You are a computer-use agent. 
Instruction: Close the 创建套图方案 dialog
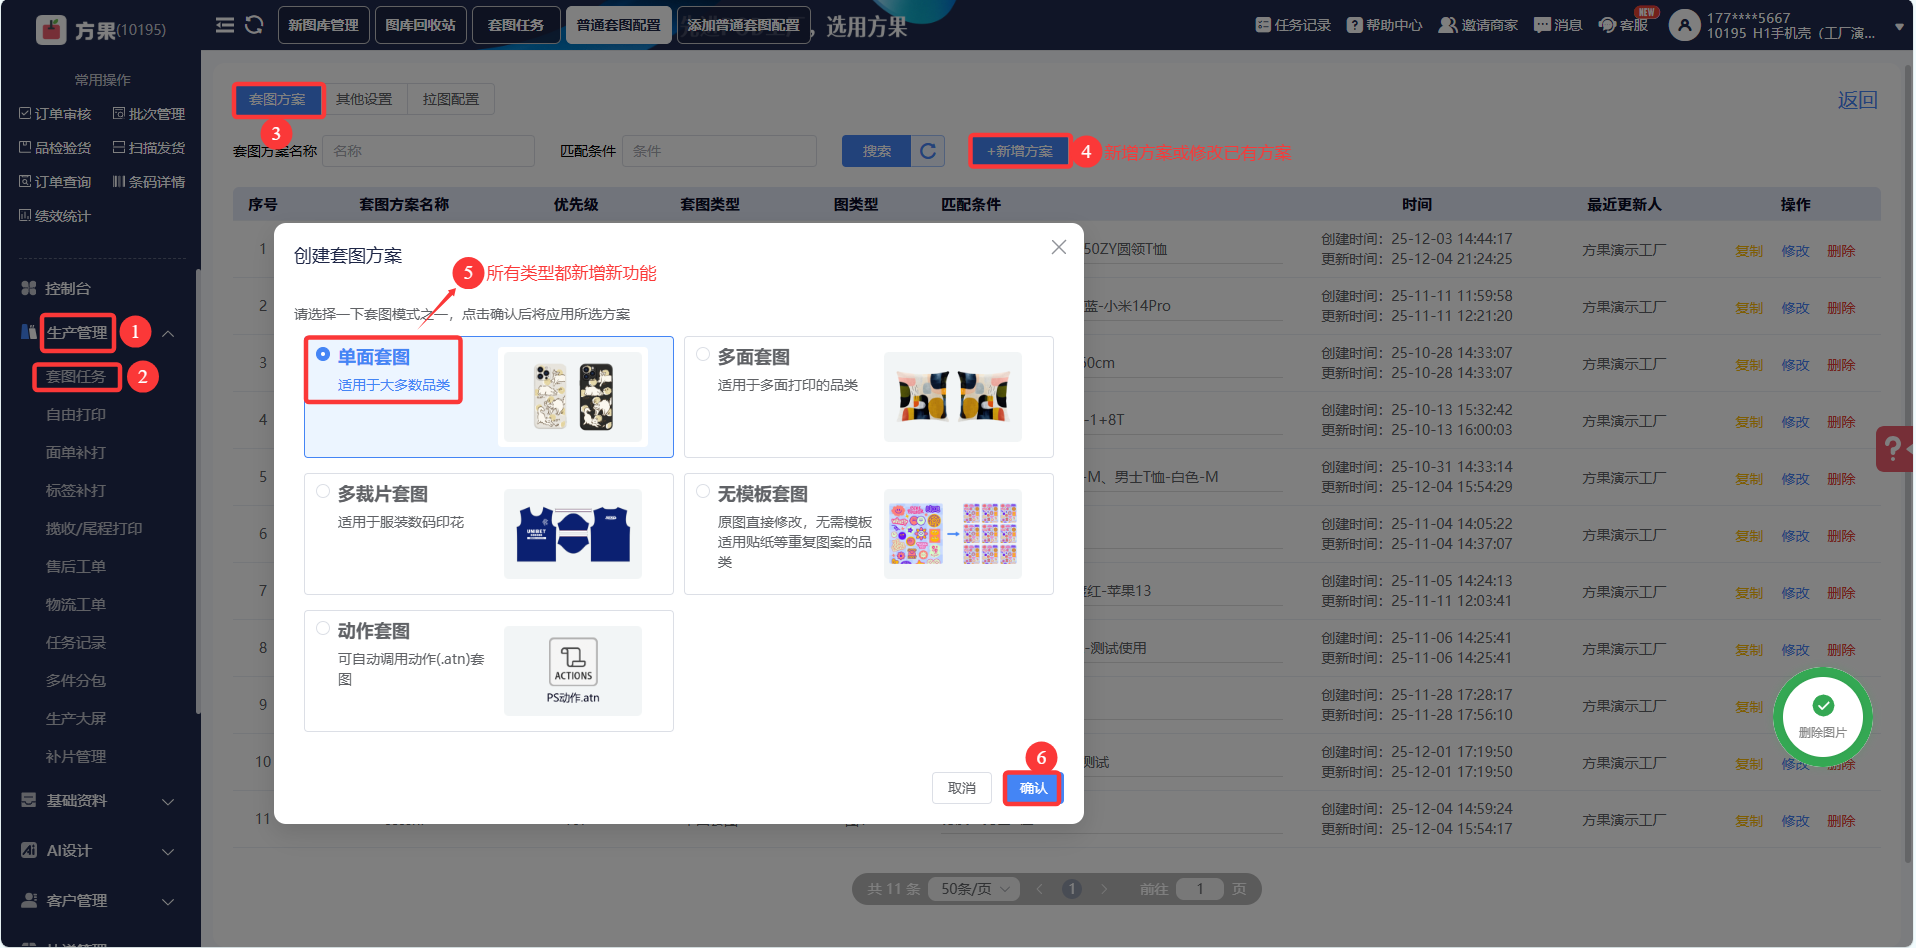tap(1059, 247)
